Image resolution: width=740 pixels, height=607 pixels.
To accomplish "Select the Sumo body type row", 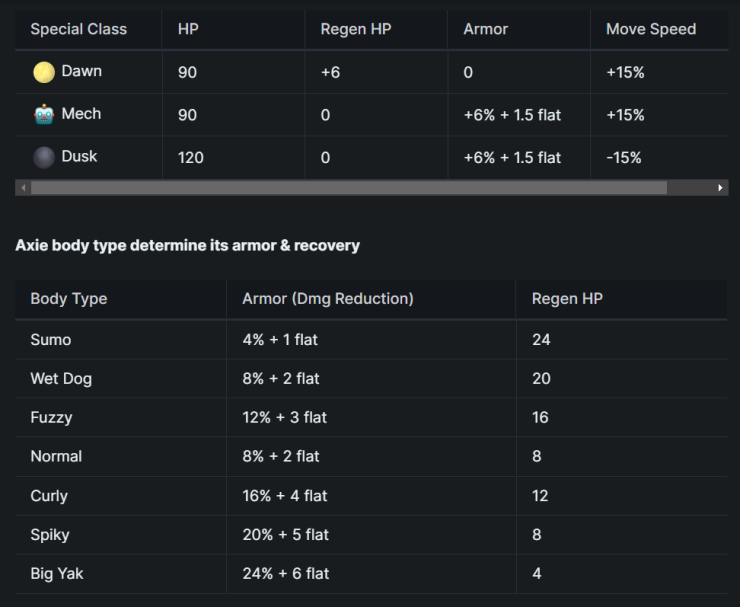I will (371, 340).
